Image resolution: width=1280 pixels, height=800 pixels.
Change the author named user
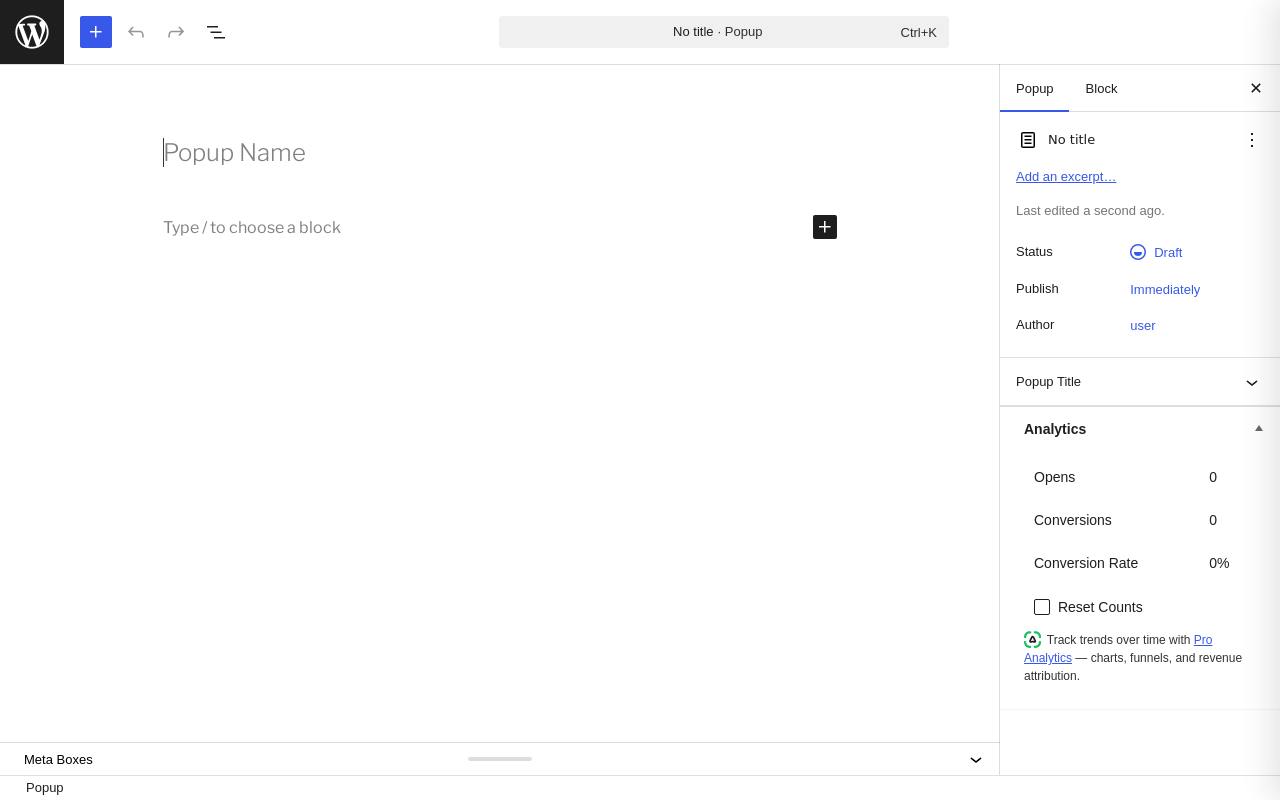pos(1143,326)
